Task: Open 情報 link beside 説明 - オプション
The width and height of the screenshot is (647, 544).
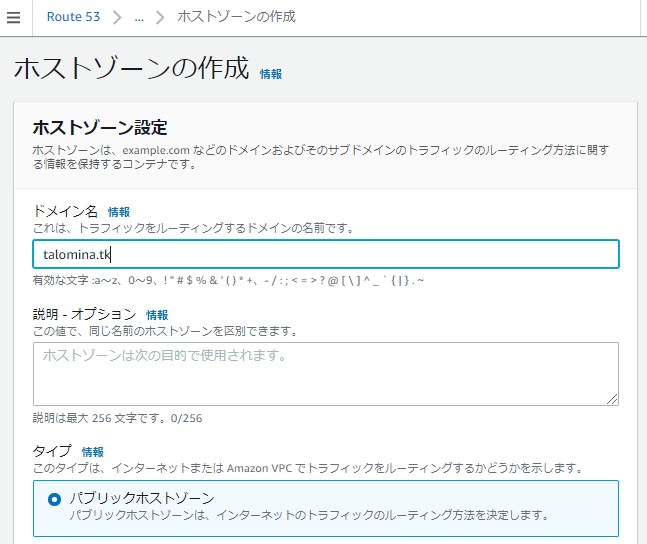Action: [157, 315]
